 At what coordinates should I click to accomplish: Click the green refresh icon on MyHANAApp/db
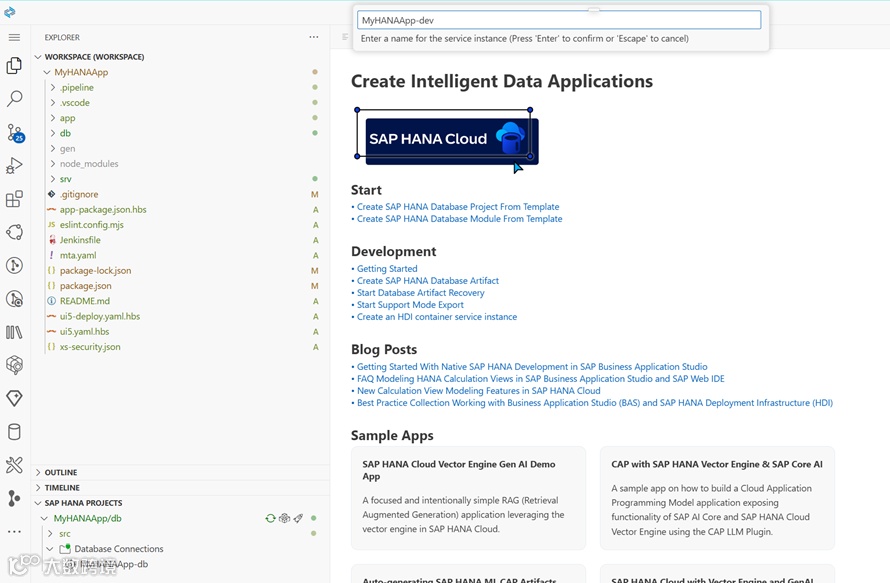click(271, 518)
